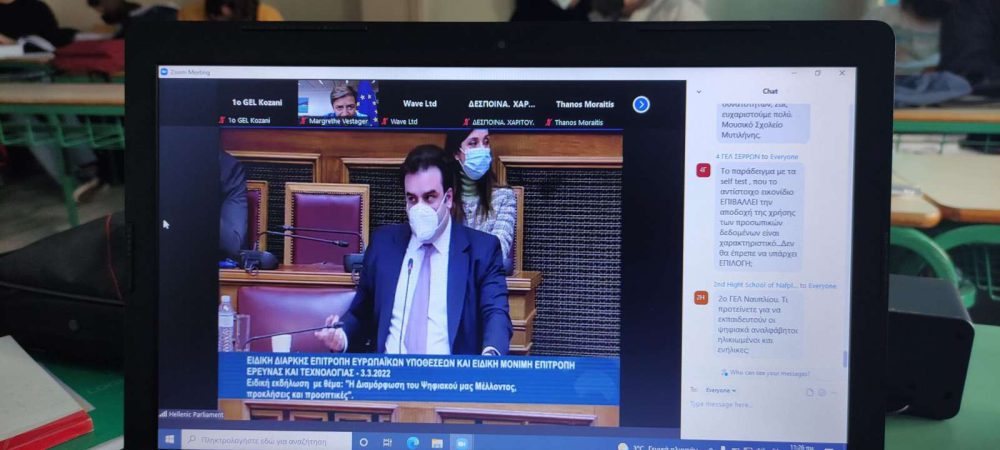
Task: Click the Windows Start button
Action: pyautogui.click(x=169, y=440)
